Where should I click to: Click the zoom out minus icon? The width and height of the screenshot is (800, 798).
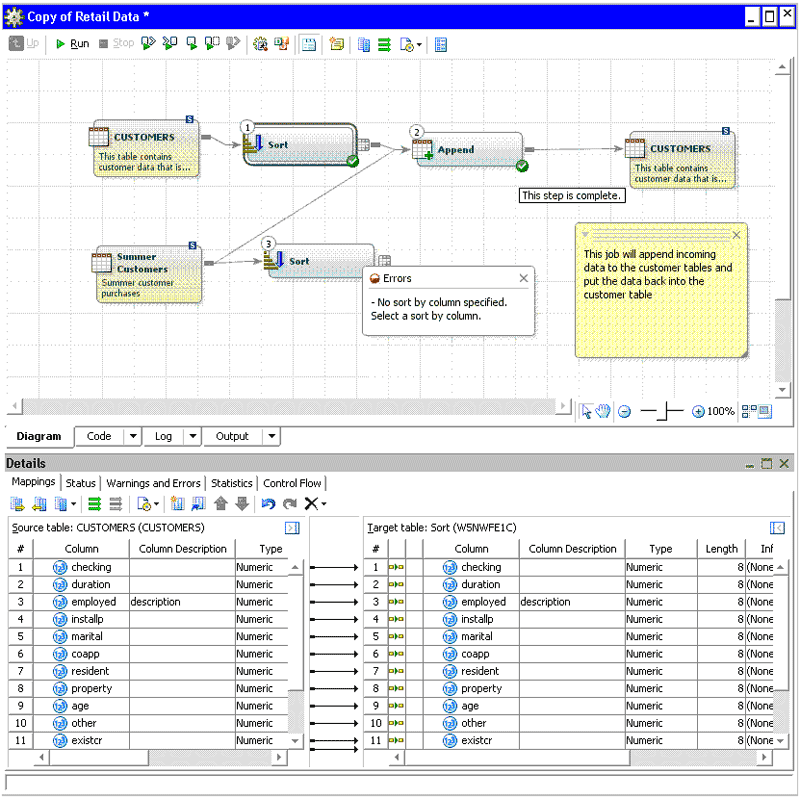(x=624, y=411)
